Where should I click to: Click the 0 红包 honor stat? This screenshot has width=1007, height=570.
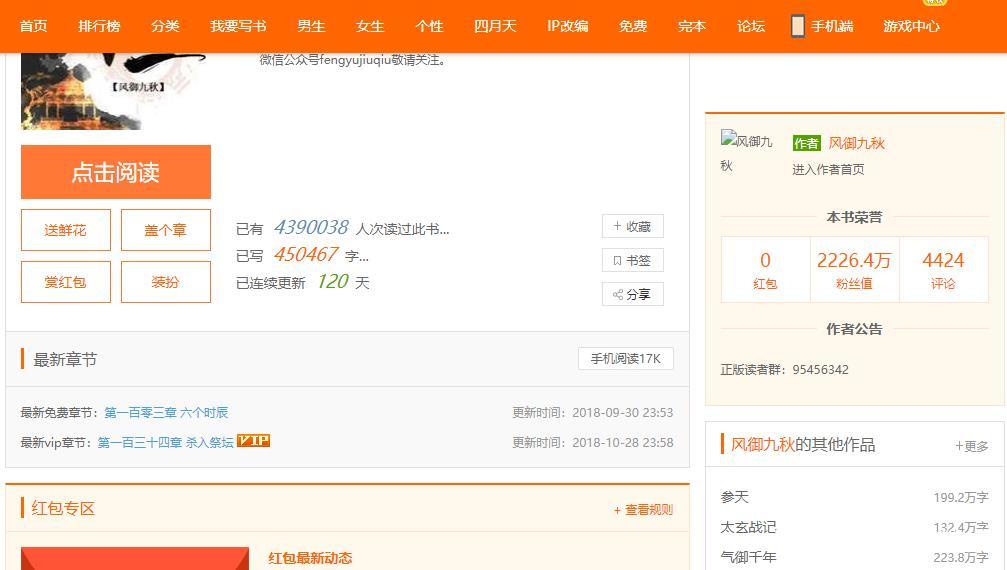766,270
